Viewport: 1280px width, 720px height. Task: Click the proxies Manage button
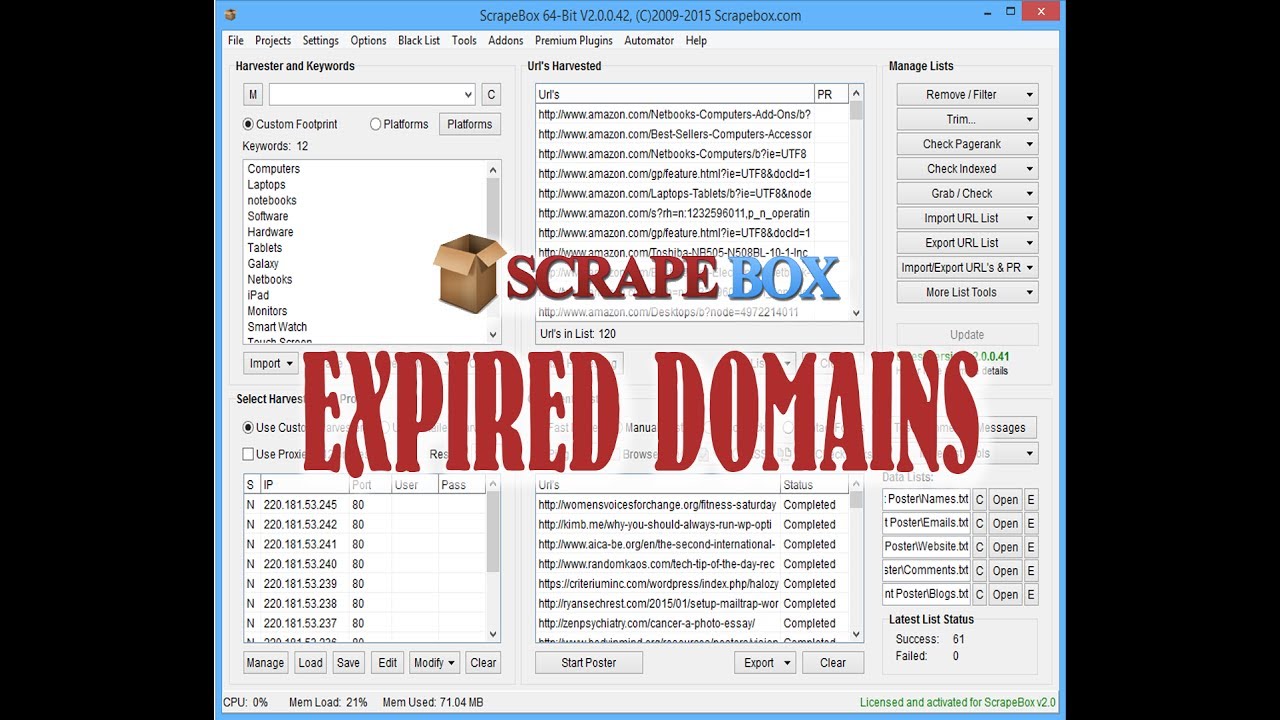click(266, 663)
